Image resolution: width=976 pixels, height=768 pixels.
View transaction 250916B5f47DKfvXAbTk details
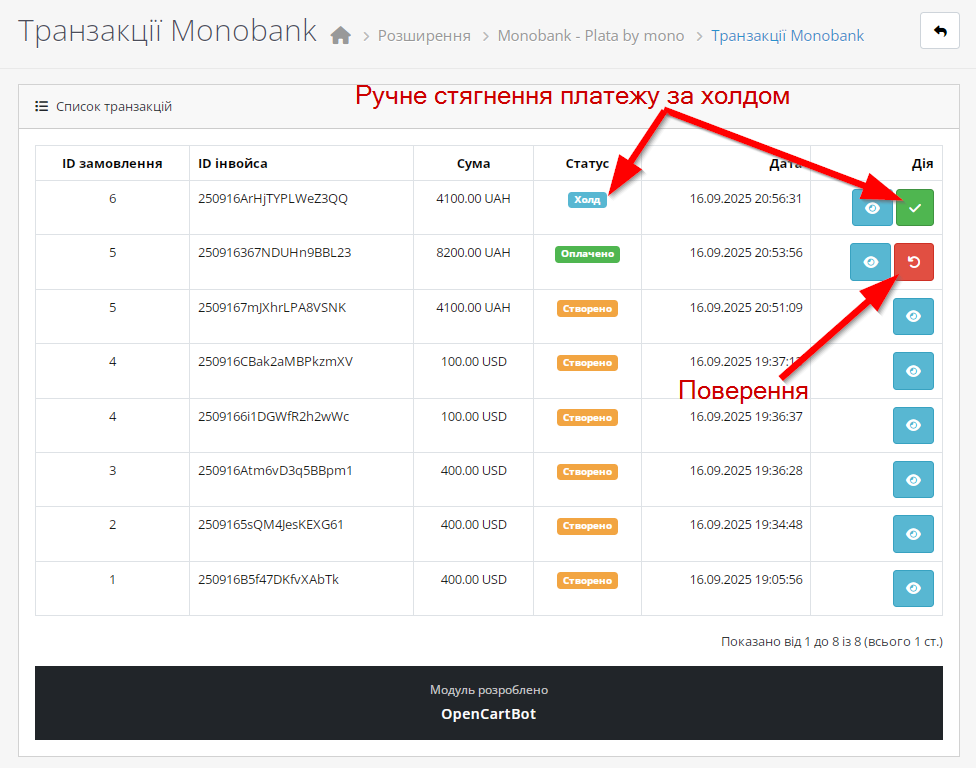click(x=913, y=588)
